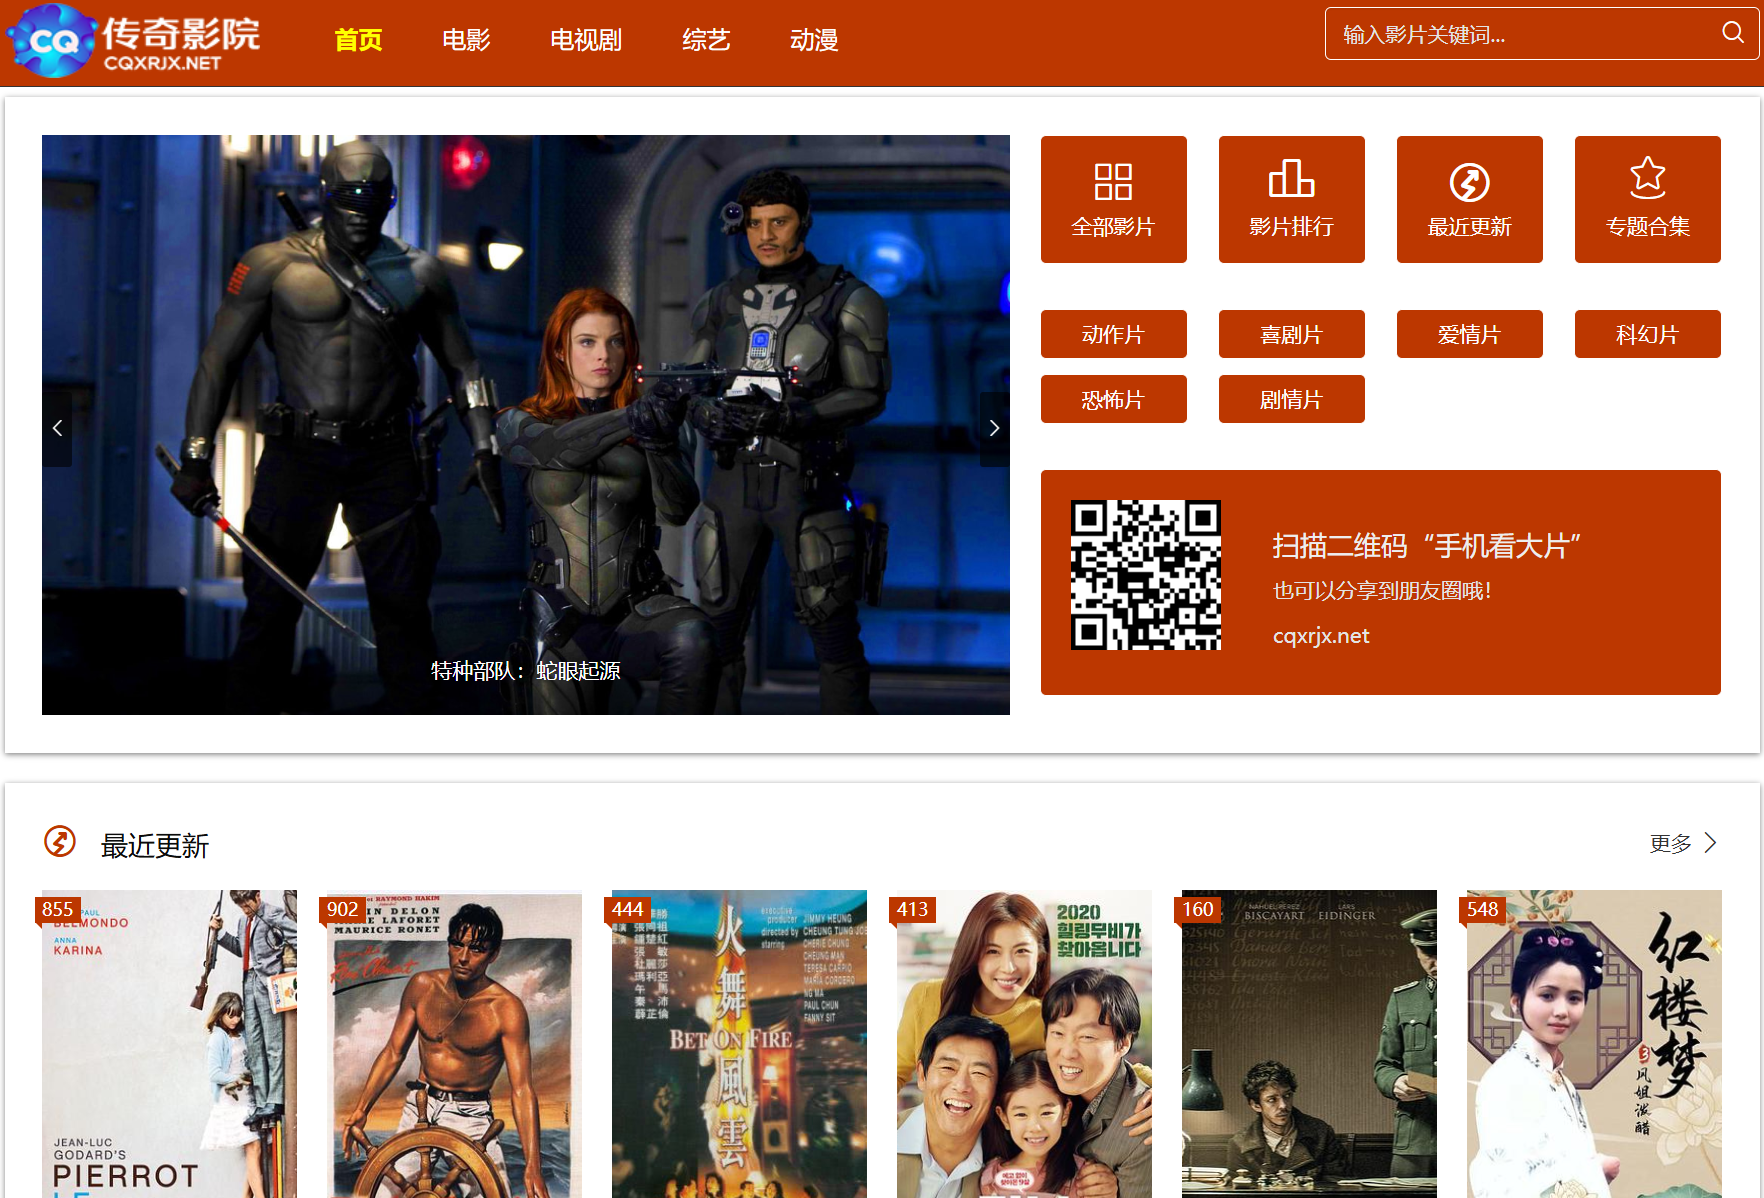Open the 动漫 navigation item
Image resolution: width=1764 pixels, height=1198 pixels.
tap(814, 40)
